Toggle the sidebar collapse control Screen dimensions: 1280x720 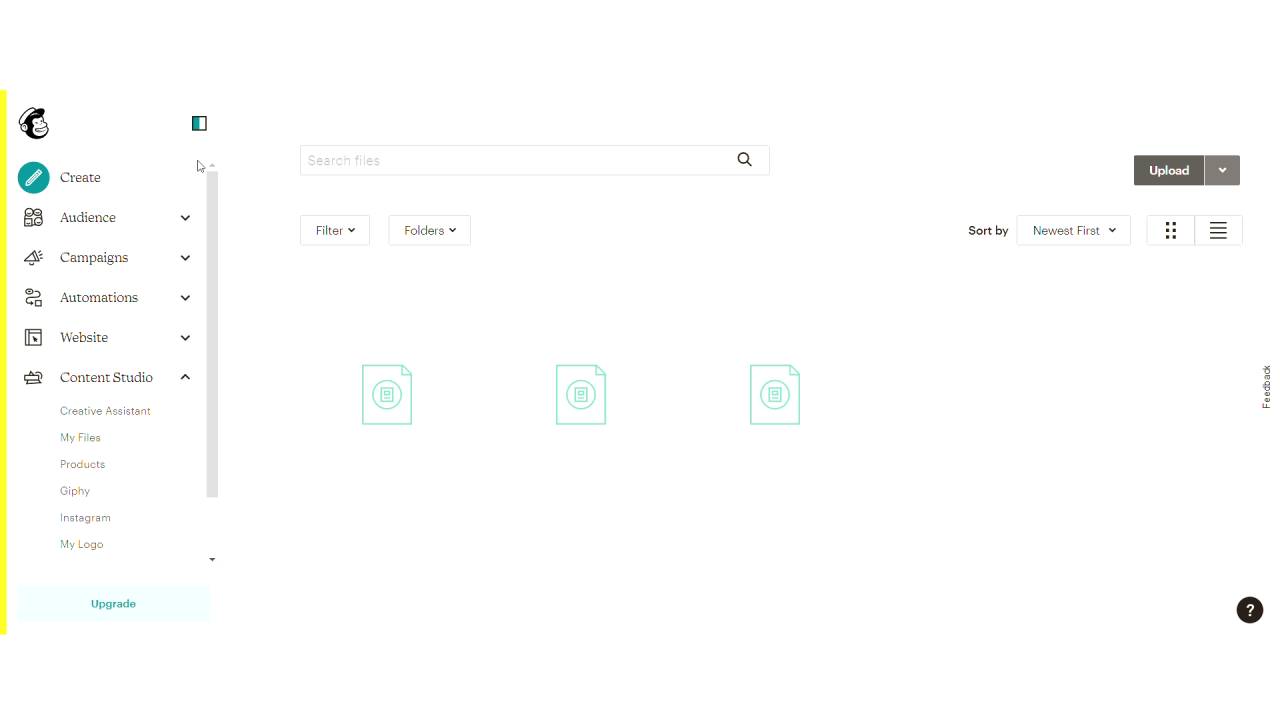(x=199, y=122)
